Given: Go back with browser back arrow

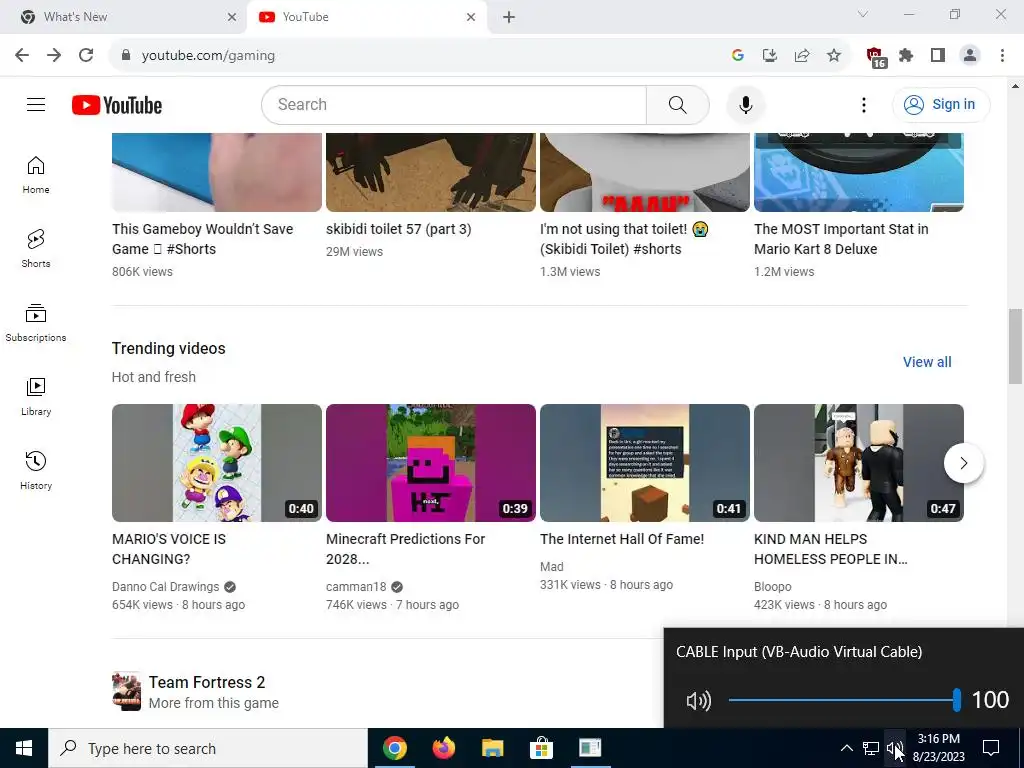Looking at the screenshot, I should click(22, 56).
